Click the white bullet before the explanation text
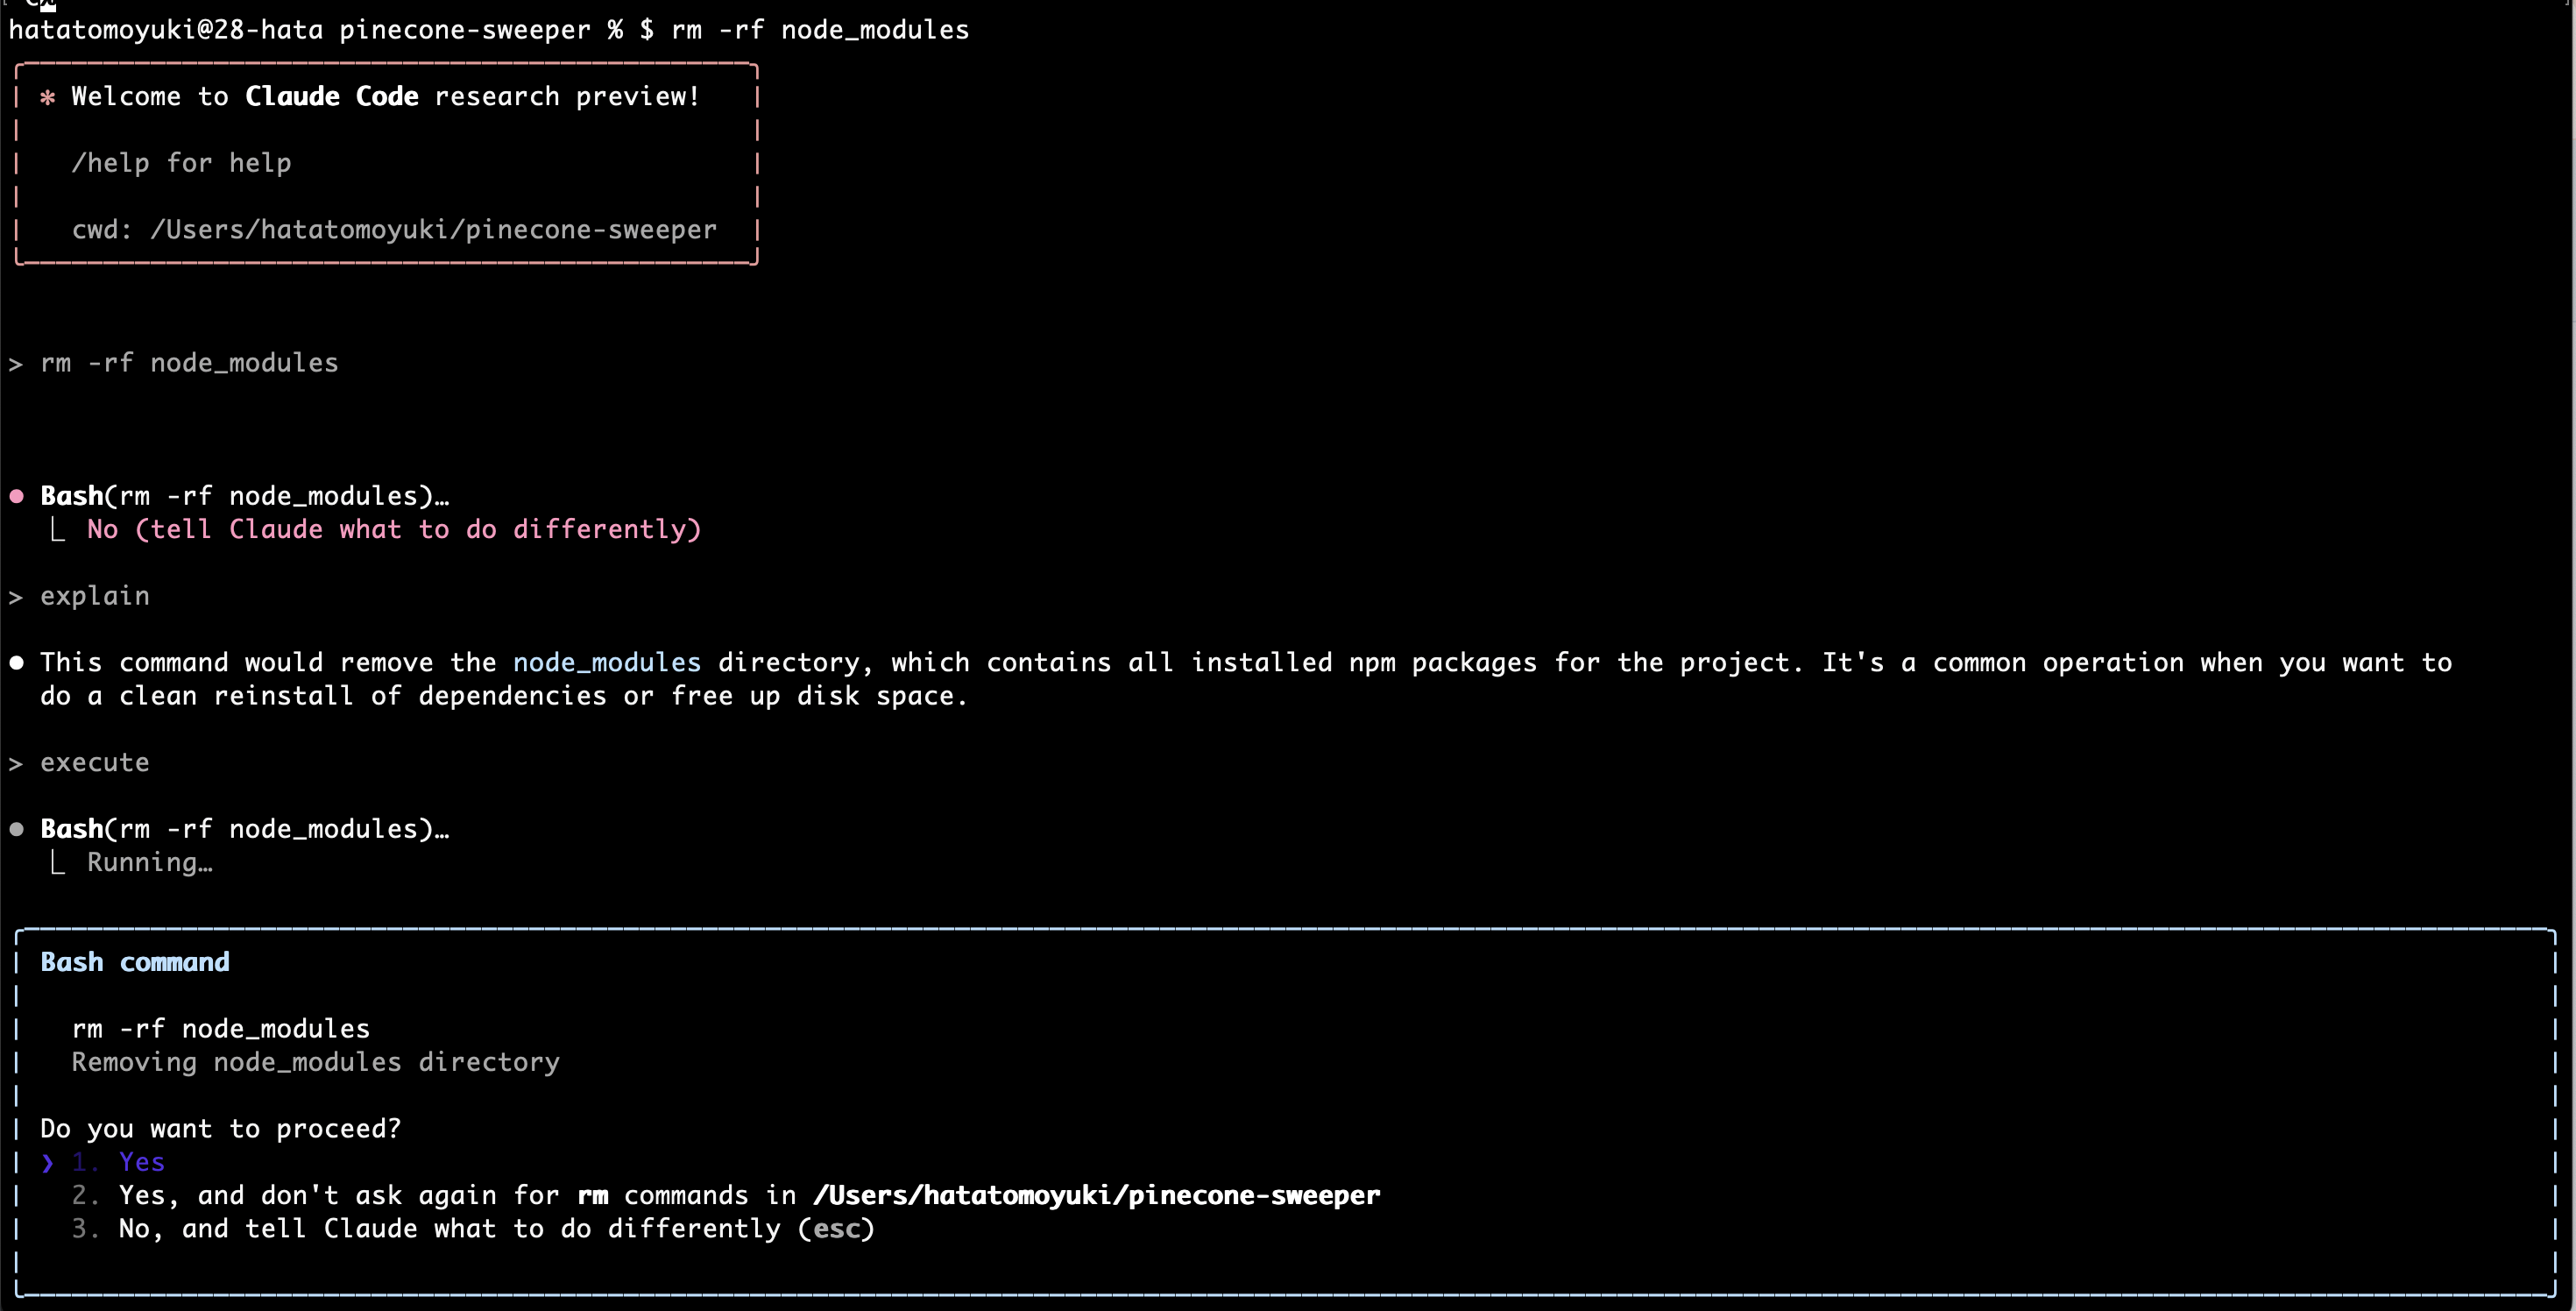Image resolution: width=2576 pixels, height=1311 pixels. coord(17,662)
